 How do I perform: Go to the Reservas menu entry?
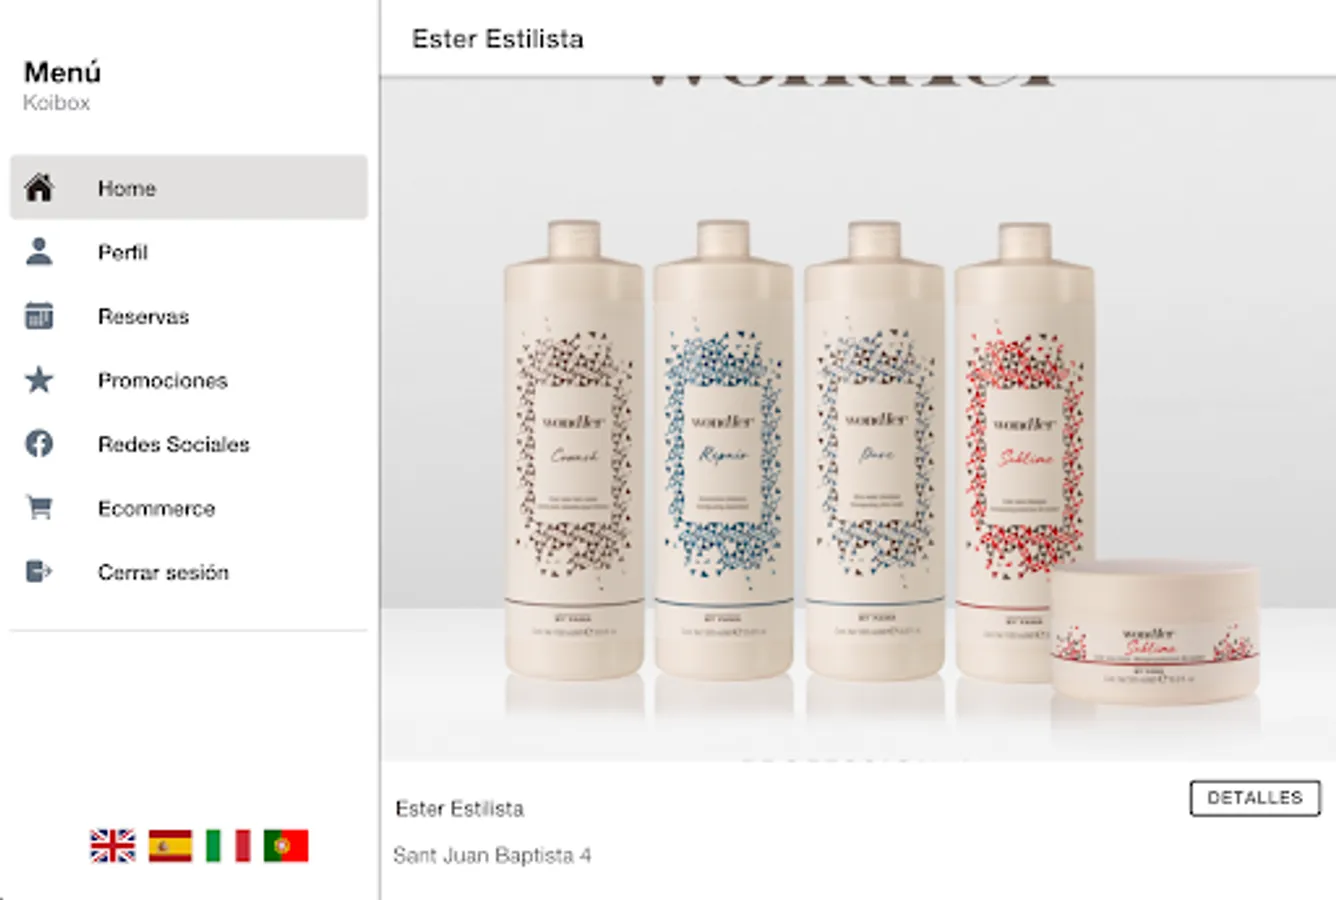(189, 315)
